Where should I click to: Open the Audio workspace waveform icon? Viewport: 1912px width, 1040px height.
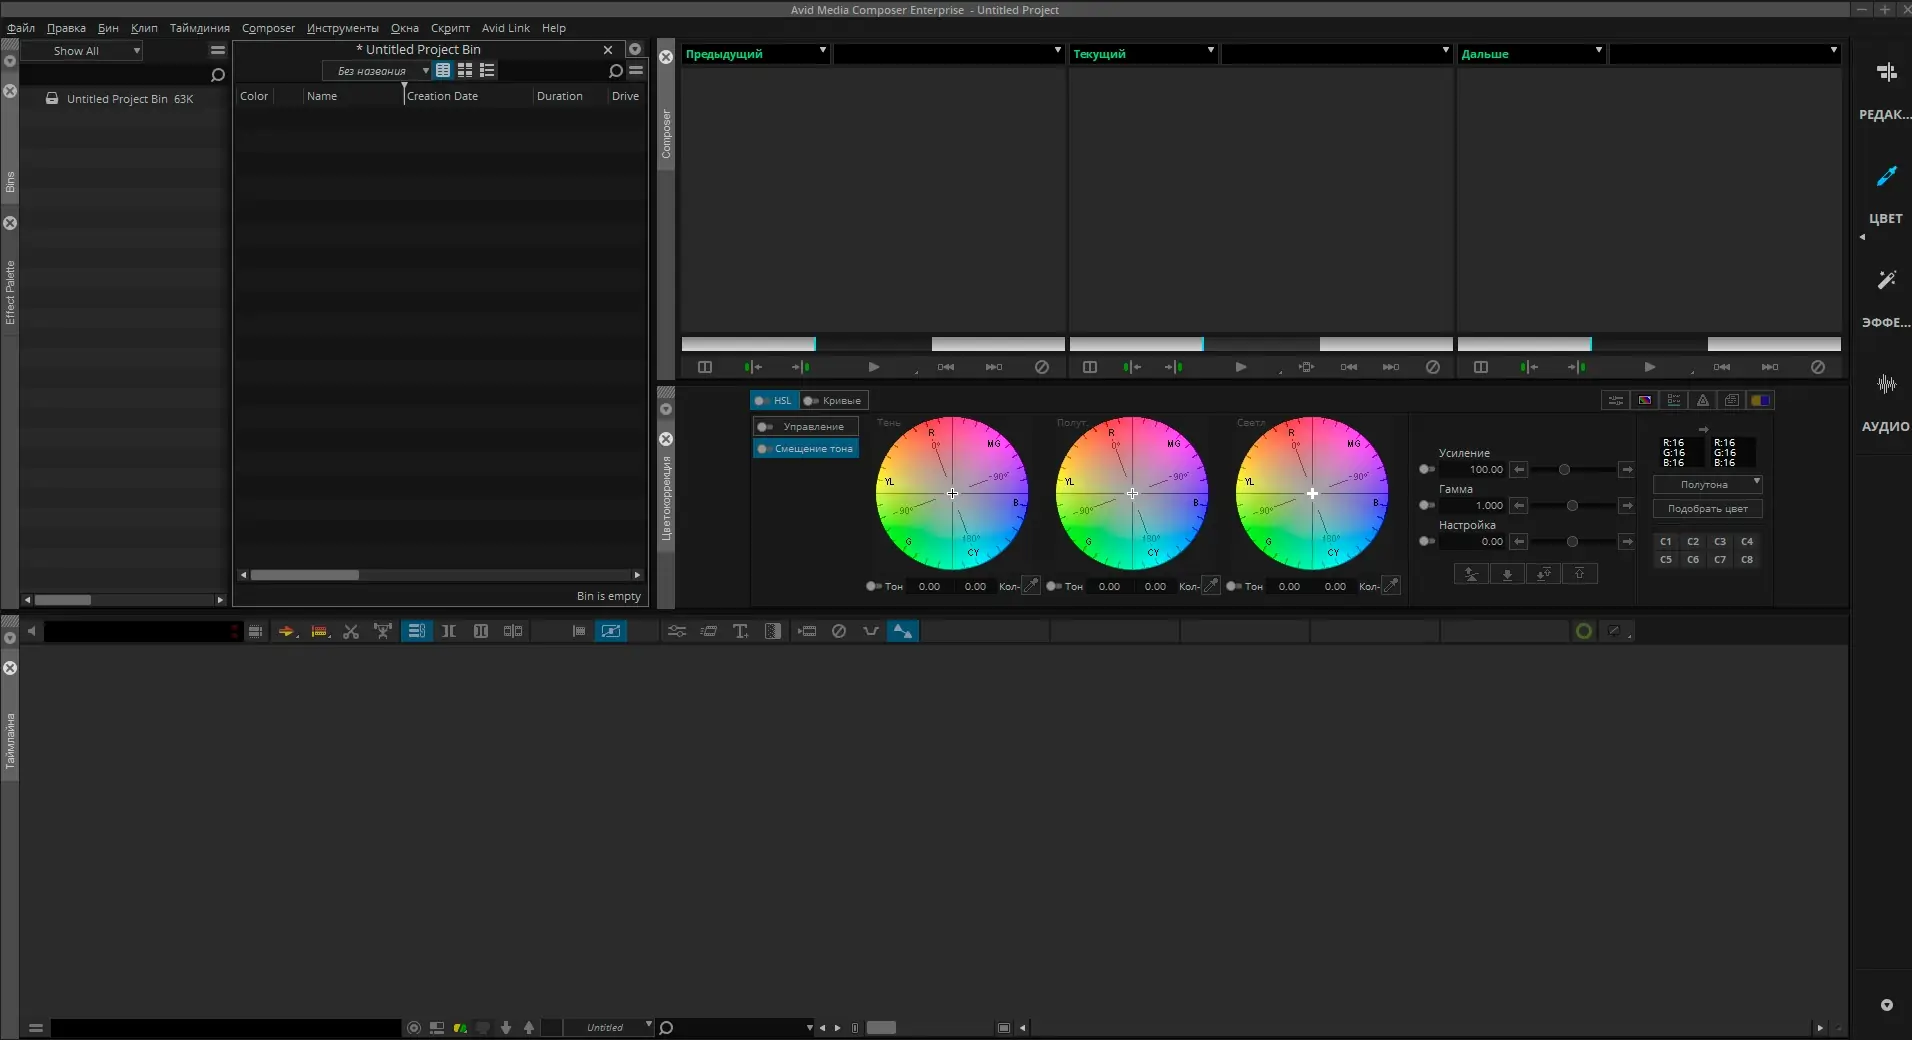tap(1886, 384)
